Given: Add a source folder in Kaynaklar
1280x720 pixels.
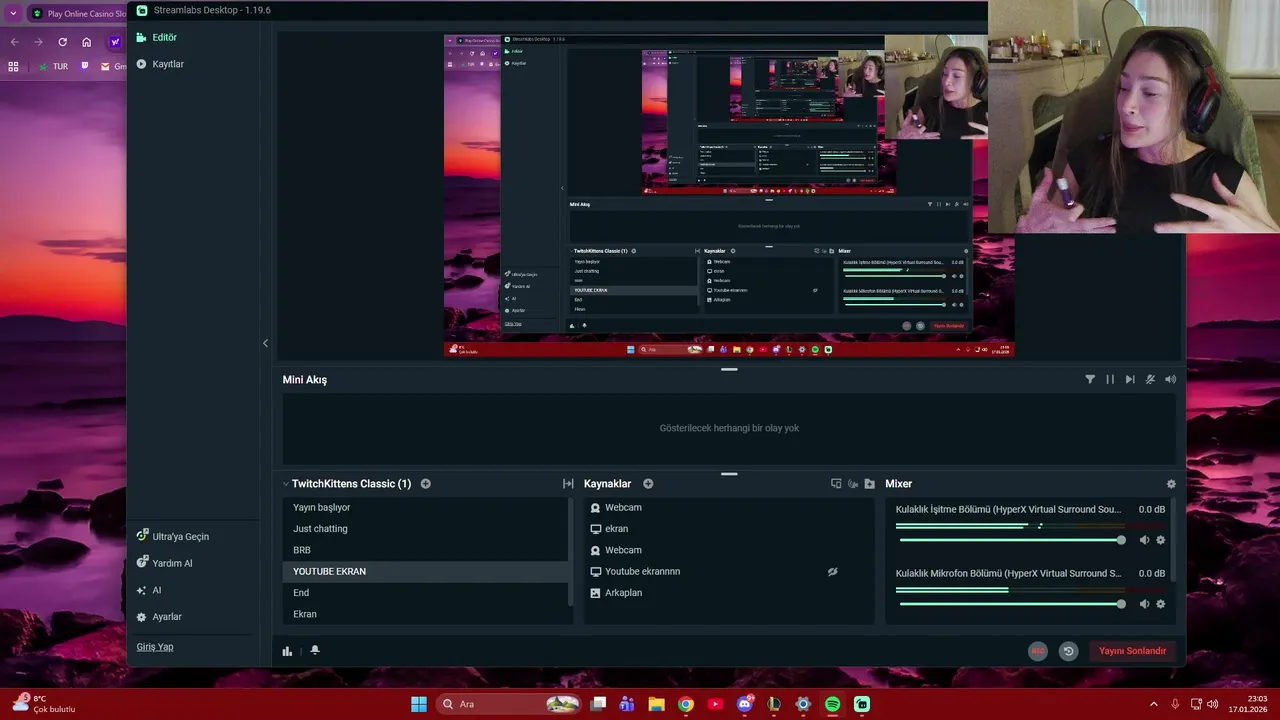Looking at the screenshot, I should coord(869,483).
